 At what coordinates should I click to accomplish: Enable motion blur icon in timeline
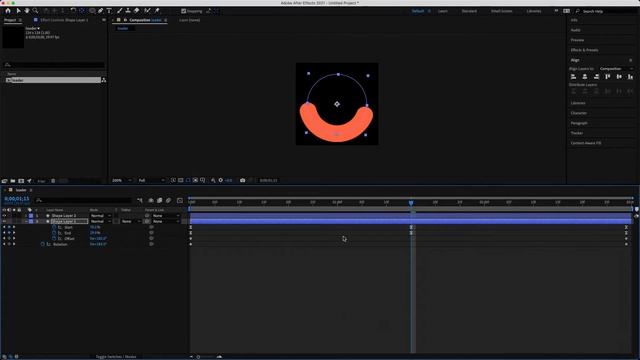pos(169,200)
